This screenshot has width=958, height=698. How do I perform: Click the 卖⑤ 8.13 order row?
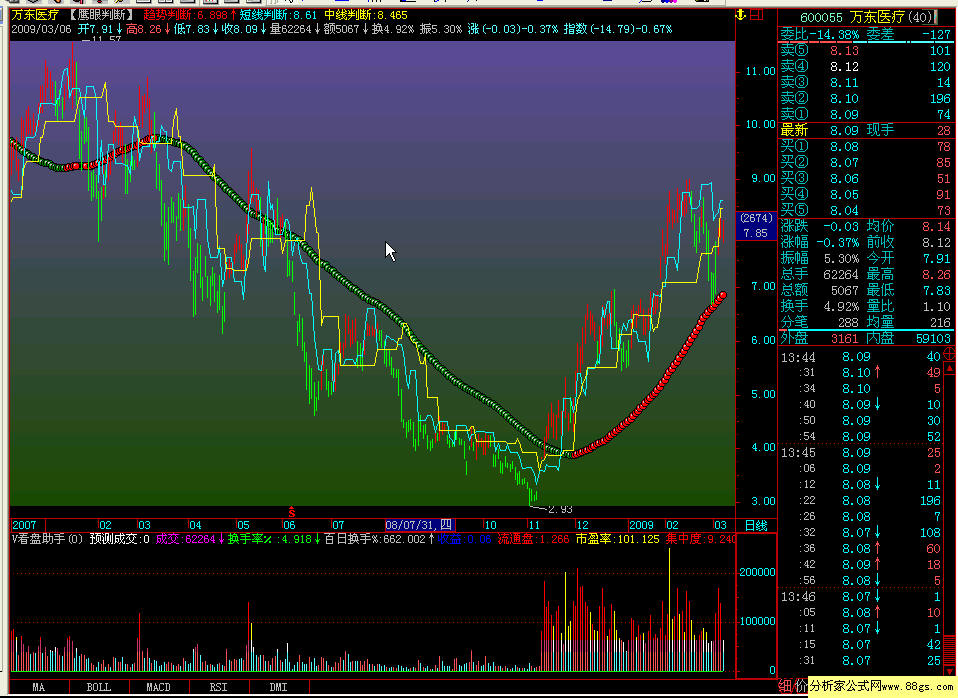click(x=866, y=51)
